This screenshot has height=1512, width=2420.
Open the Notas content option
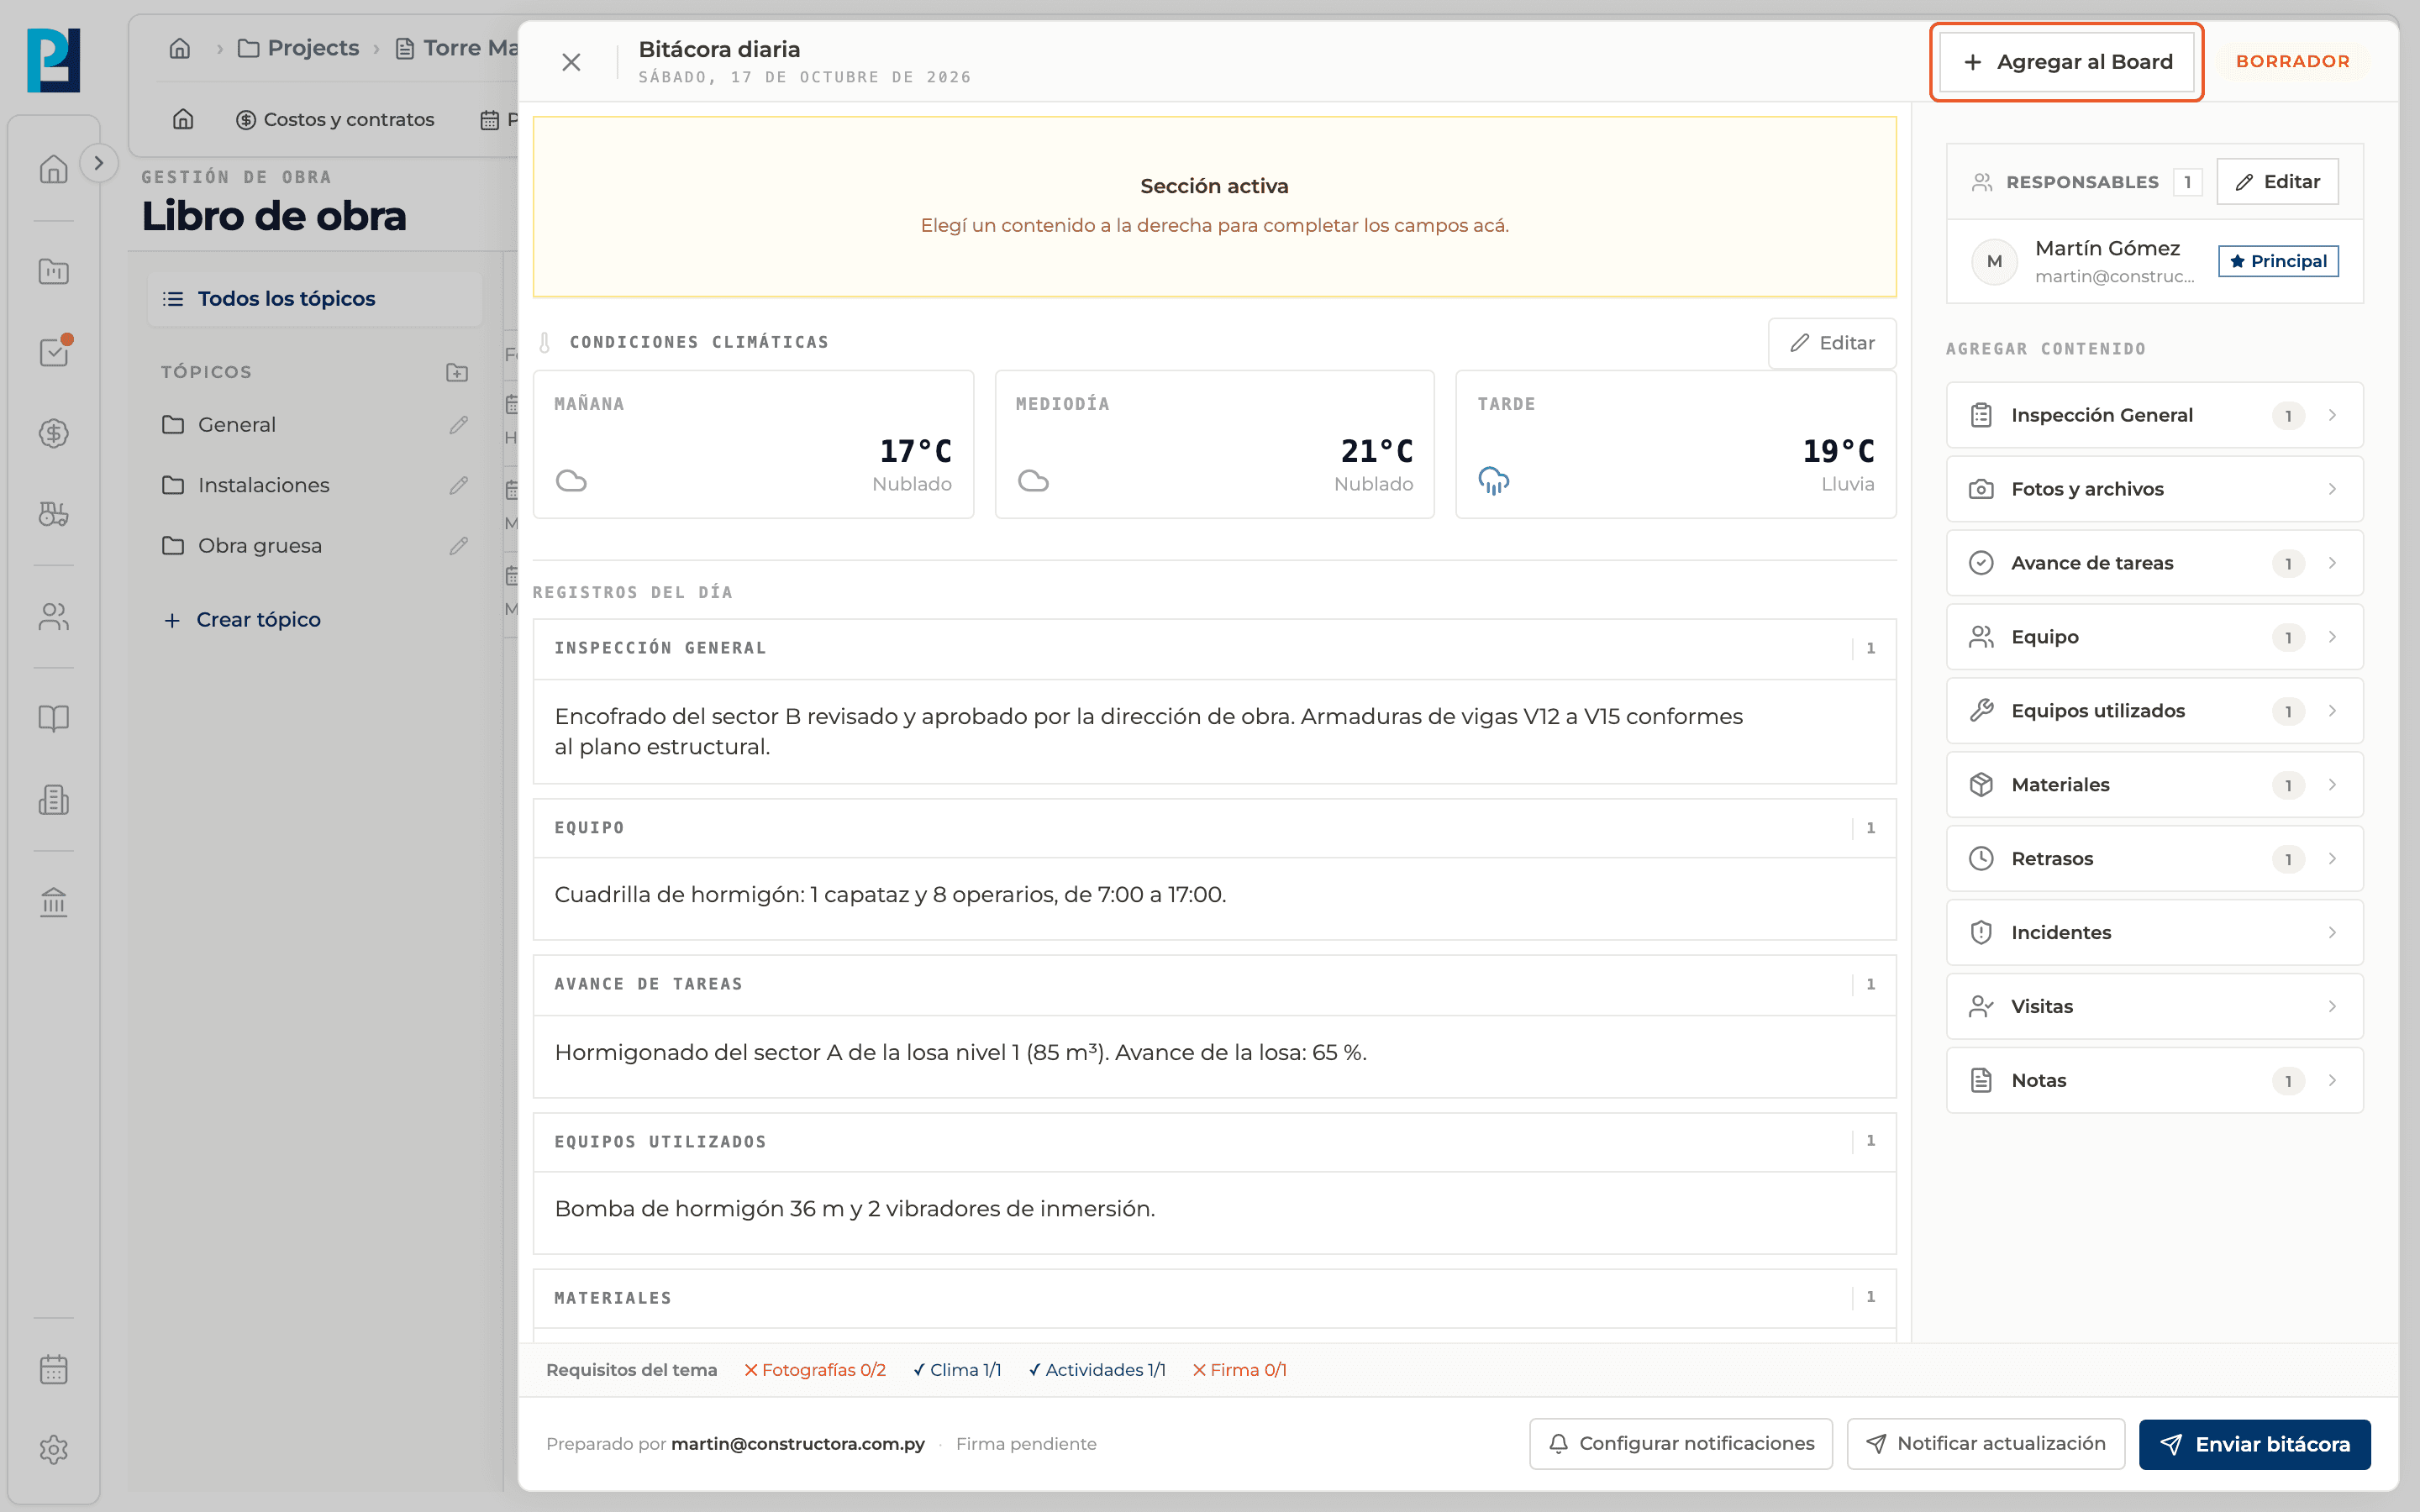point(2154,1081)
